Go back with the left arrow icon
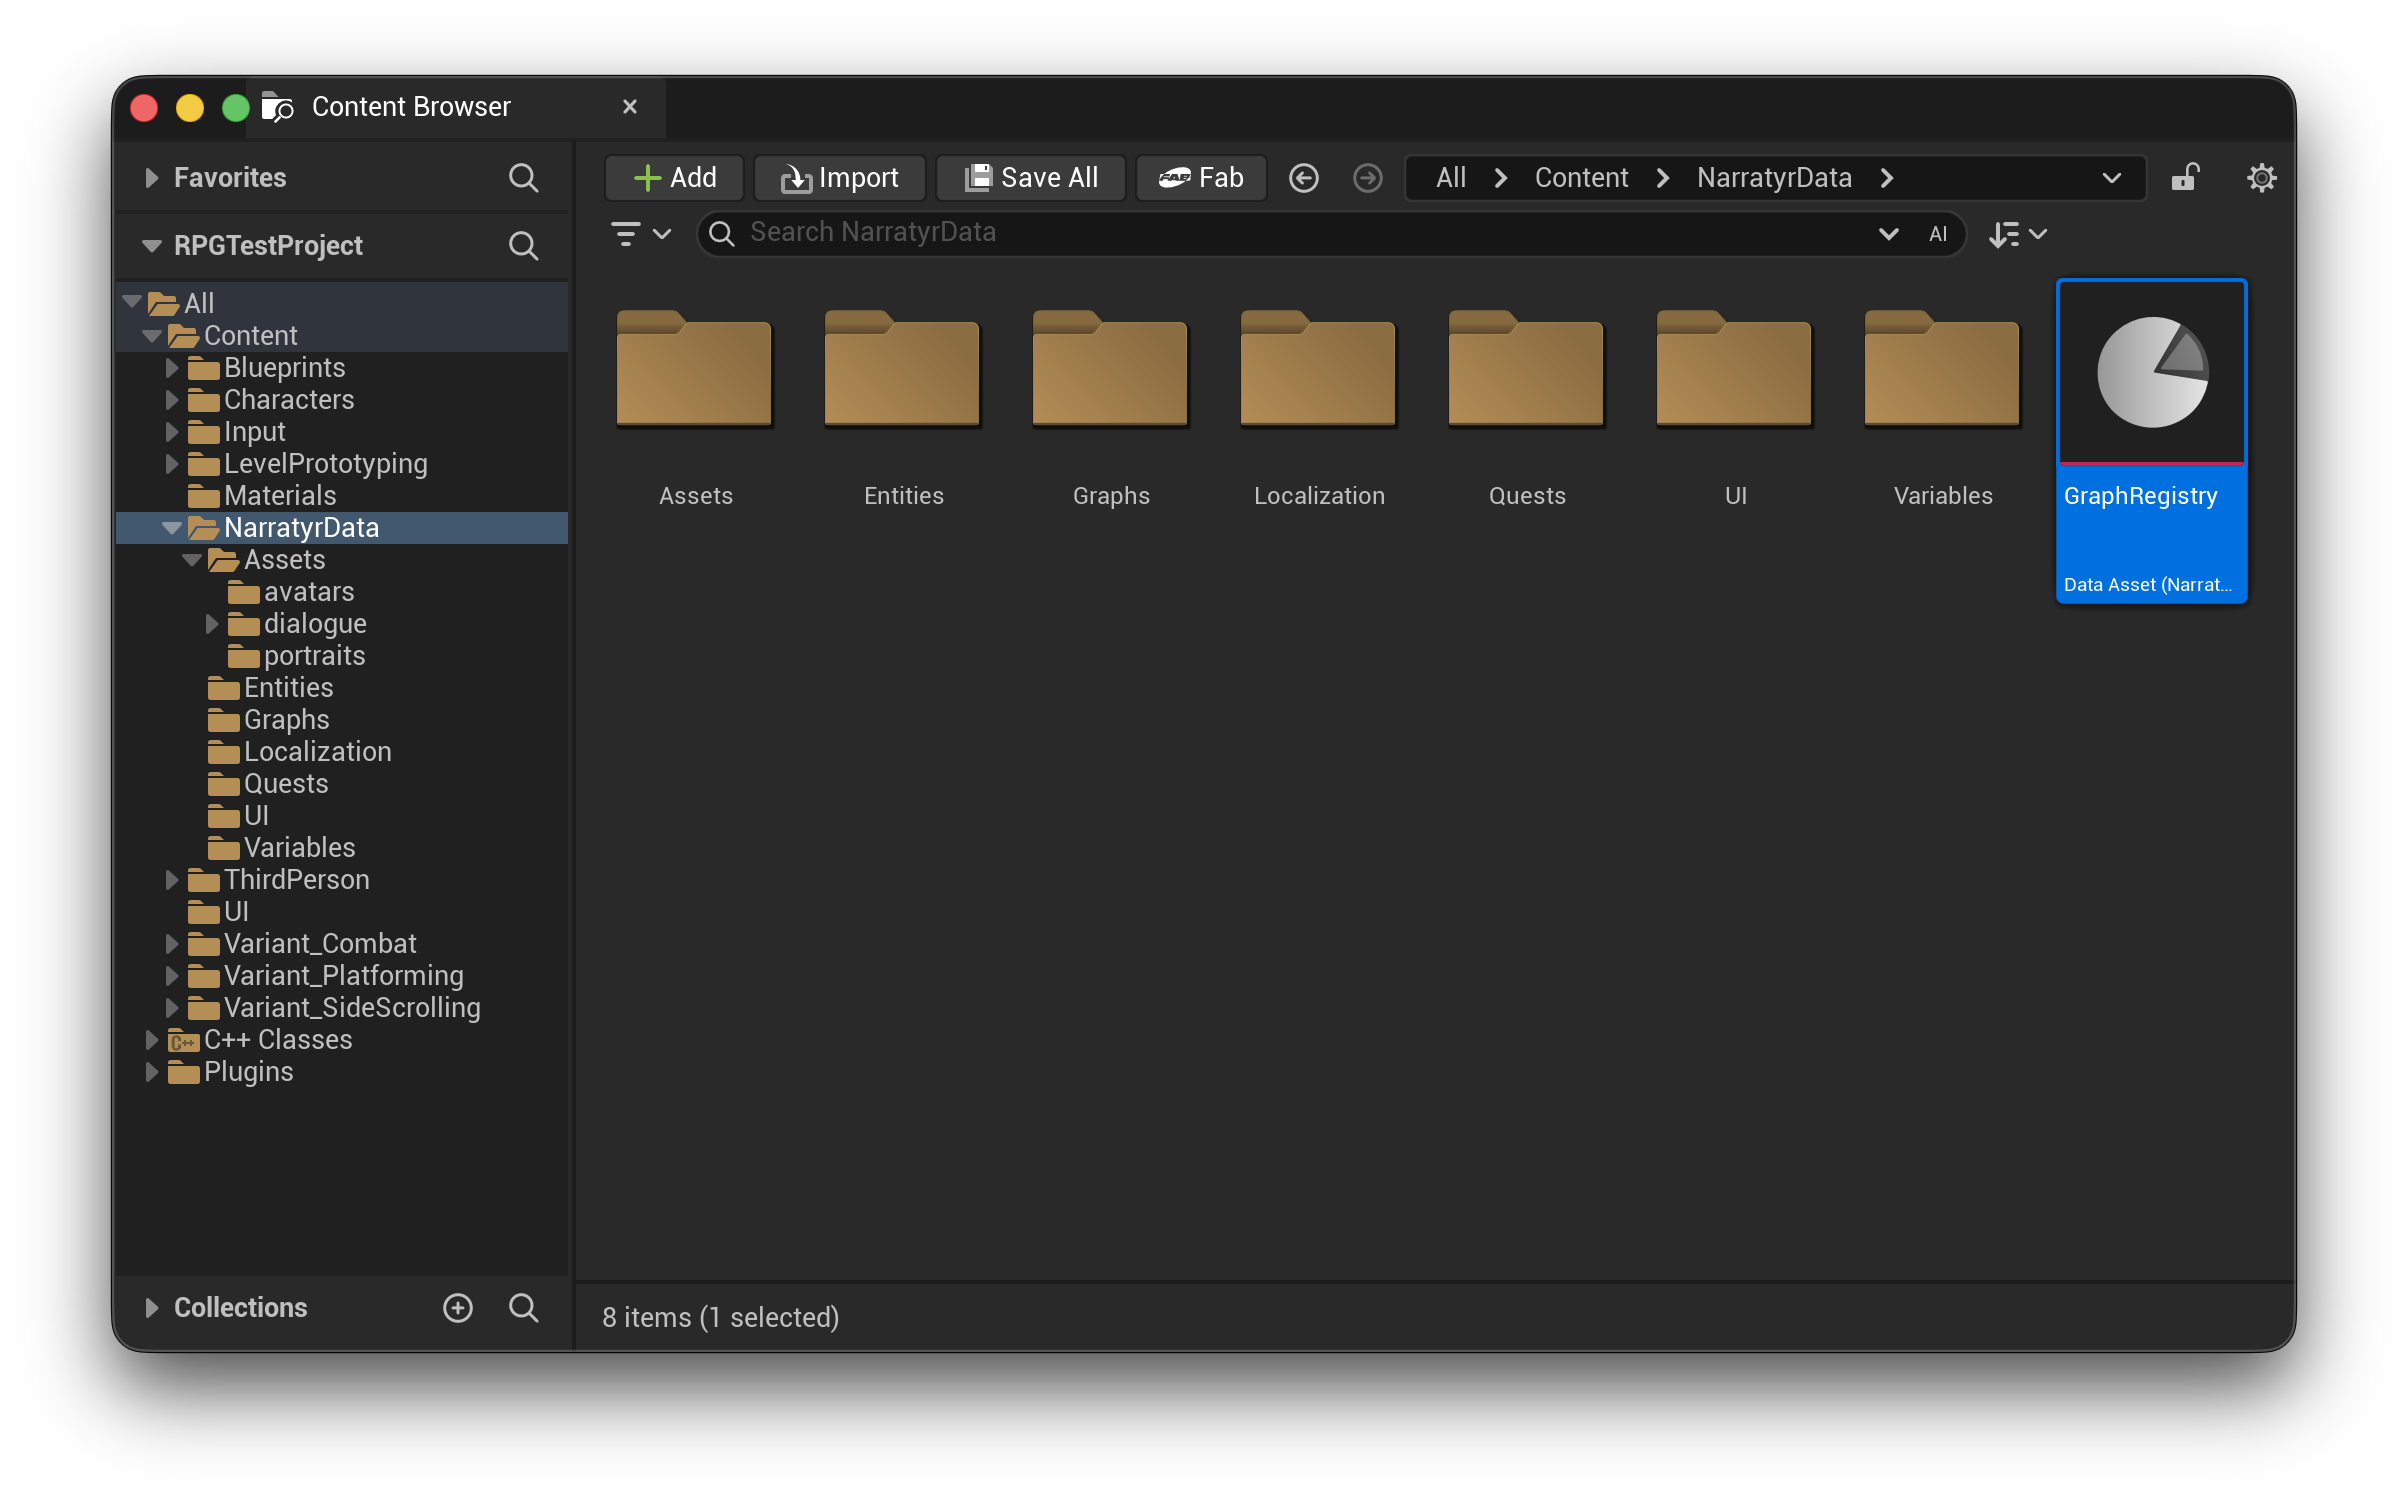 click(1303, 178)
